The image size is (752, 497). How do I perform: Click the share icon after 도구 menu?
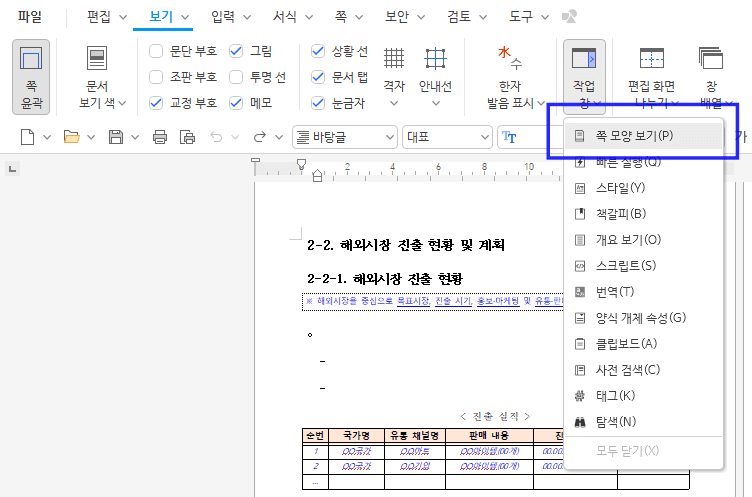click(569, 17)
